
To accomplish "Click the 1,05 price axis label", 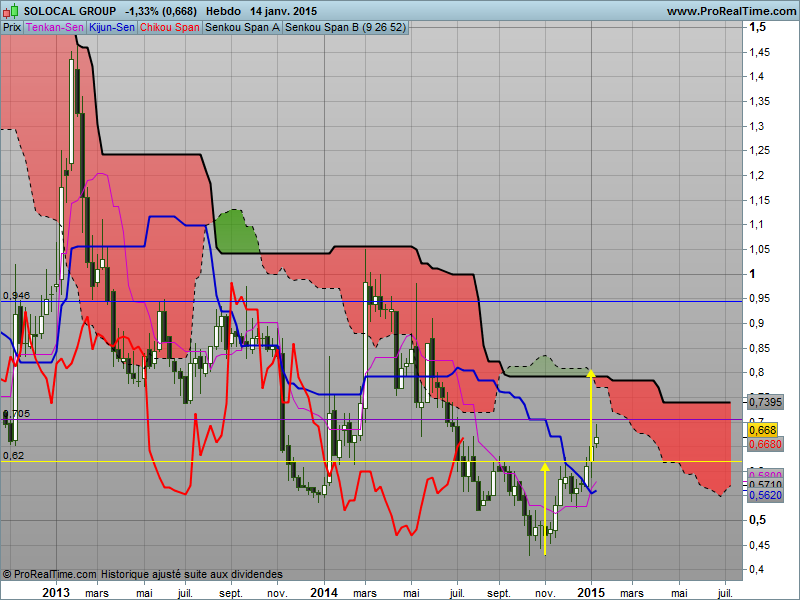I will (759, 249).
